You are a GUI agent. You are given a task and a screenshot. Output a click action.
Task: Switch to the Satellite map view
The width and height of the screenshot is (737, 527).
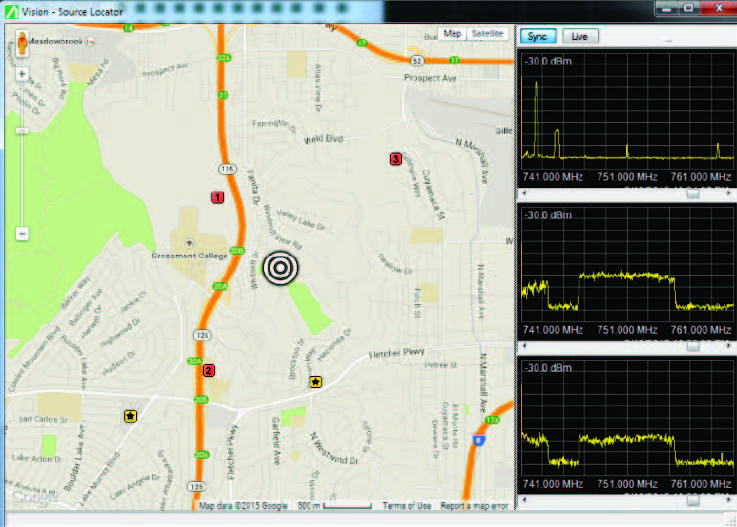[488, 33]
